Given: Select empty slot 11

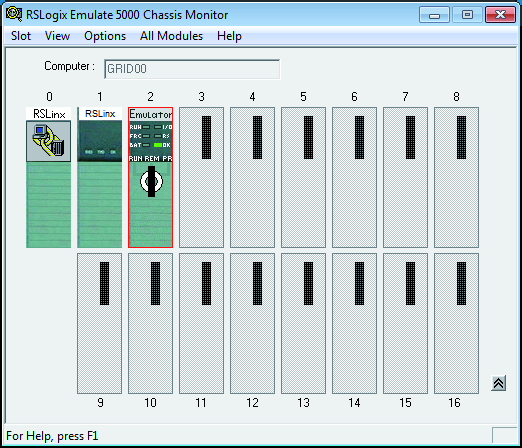Looking at the screenshot, I should (x=201, y=323).
